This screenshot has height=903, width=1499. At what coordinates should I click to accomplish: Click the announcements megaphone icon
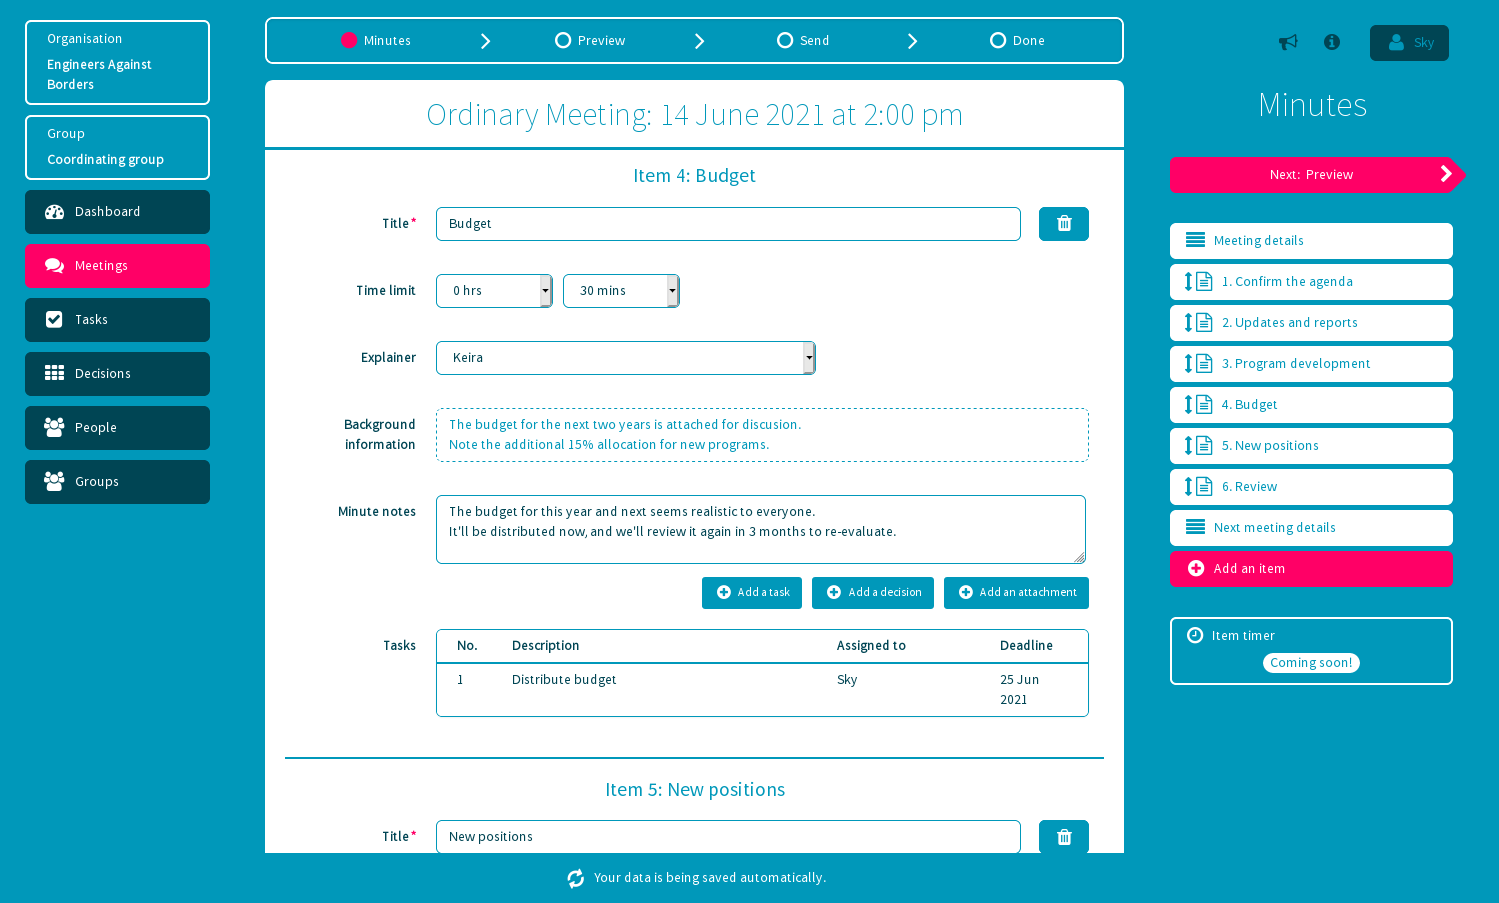click(x=1288, y=42)
